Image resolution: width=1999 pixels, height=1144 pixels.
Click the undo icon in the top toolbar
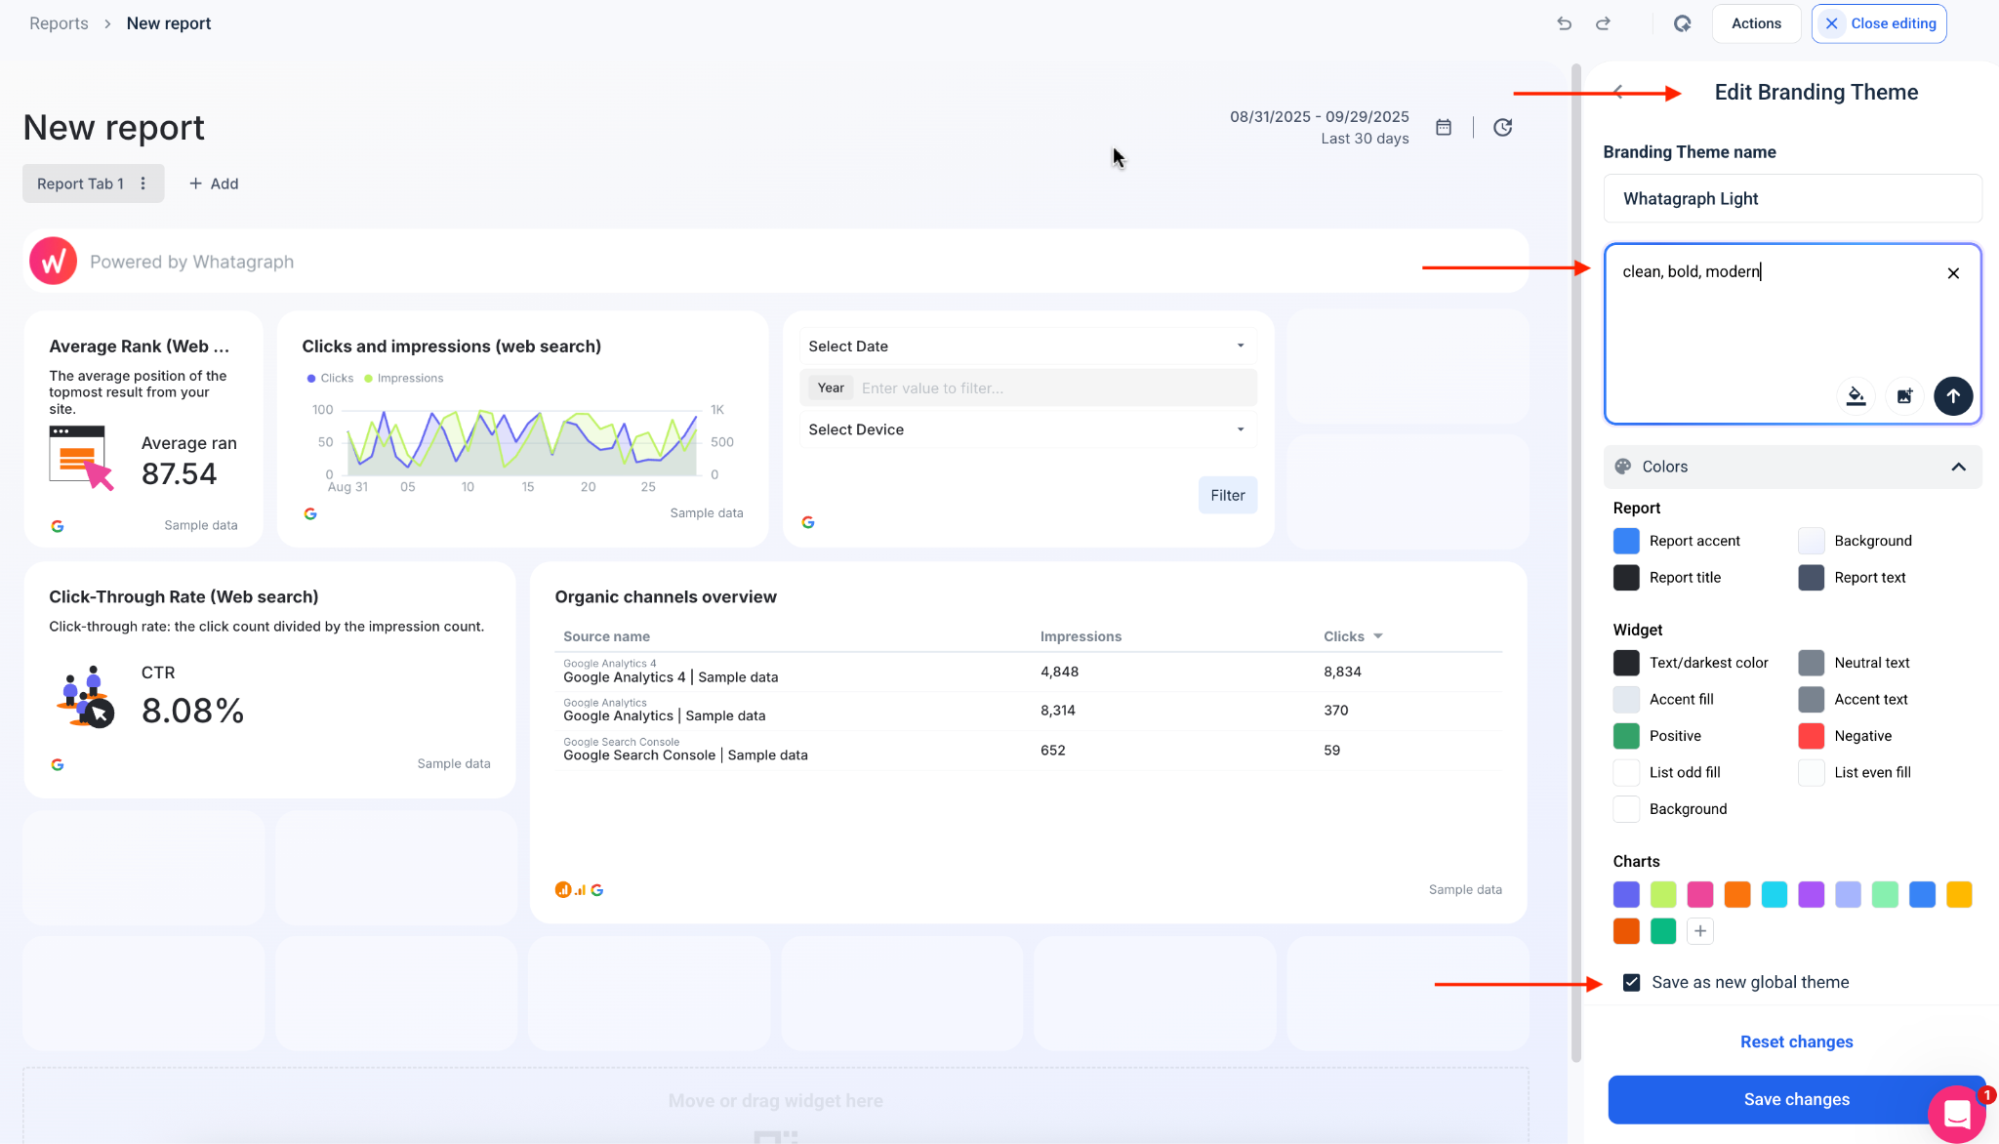coord(1563,23)
